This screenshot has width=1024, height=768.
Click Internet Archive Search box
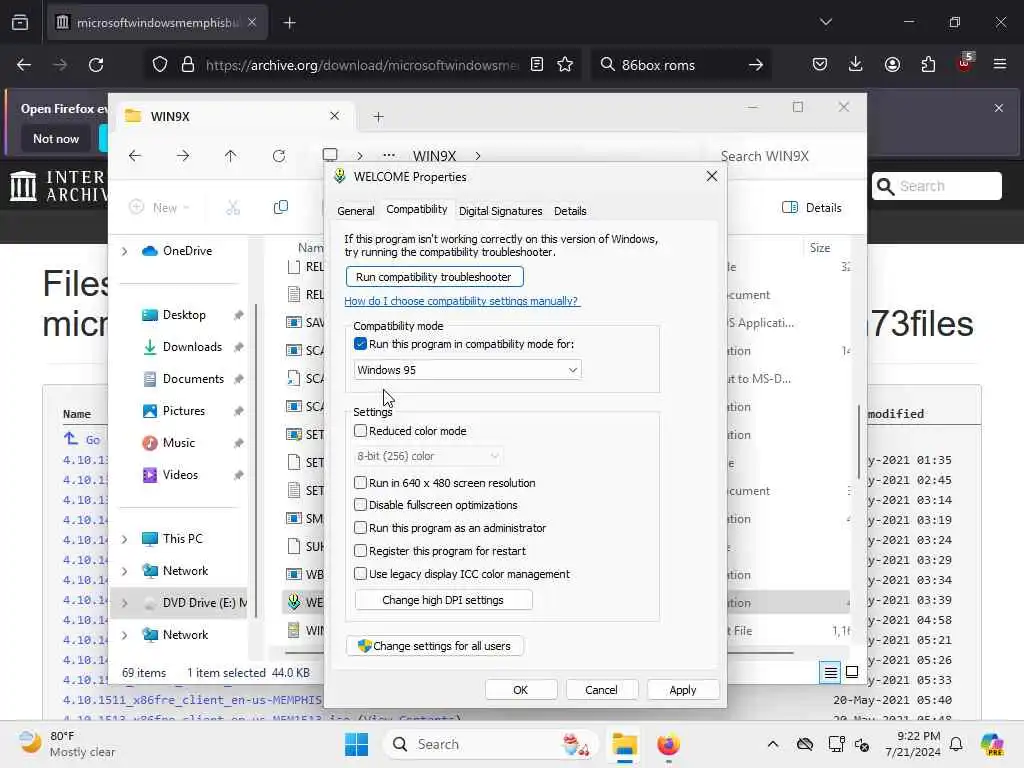936,186
